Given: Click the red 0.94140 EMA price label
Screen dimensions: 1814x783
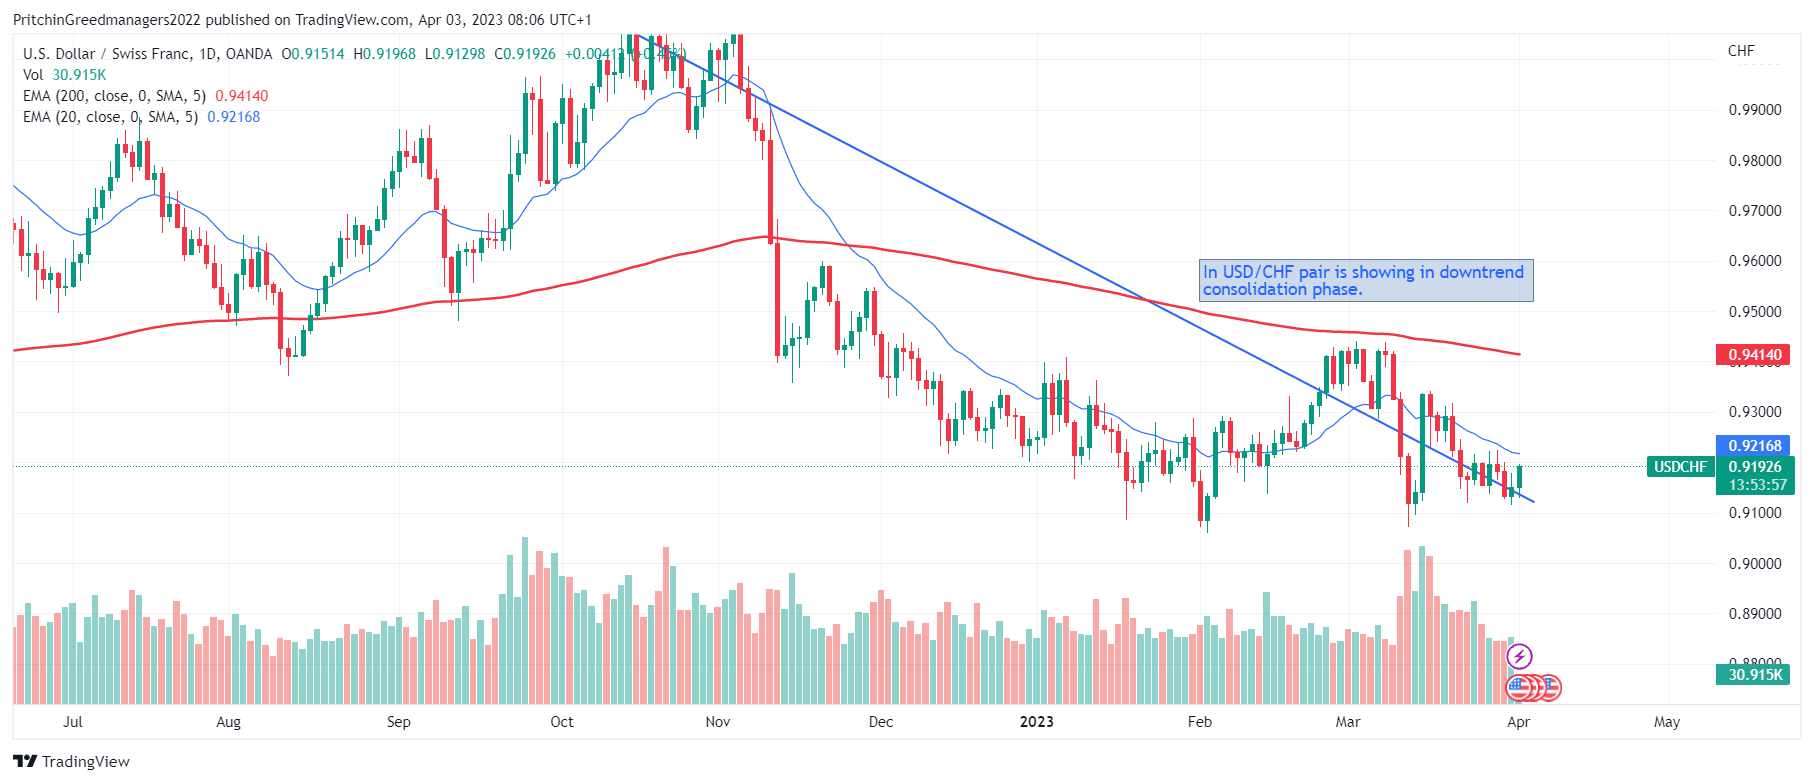Looking at the screenshot, I should click(1755, 355).
